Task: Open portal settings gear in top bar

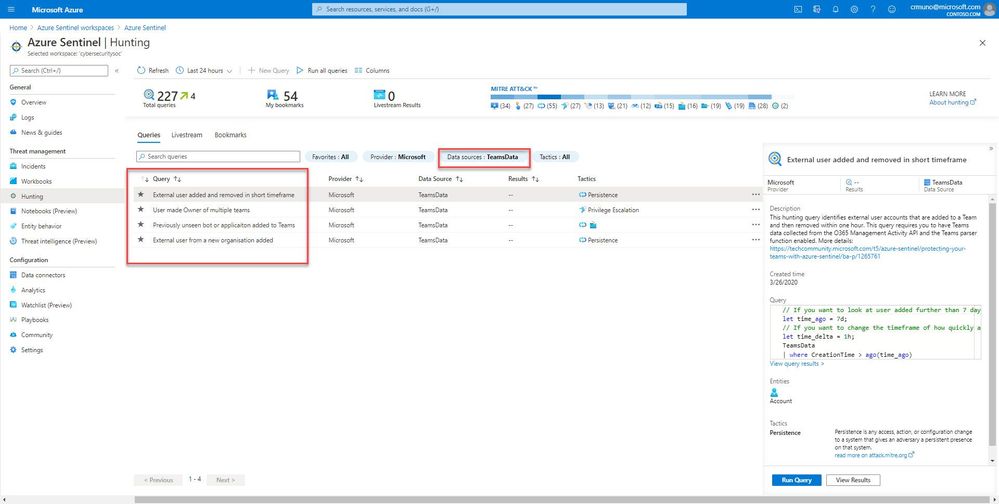Action: point(854,10)
